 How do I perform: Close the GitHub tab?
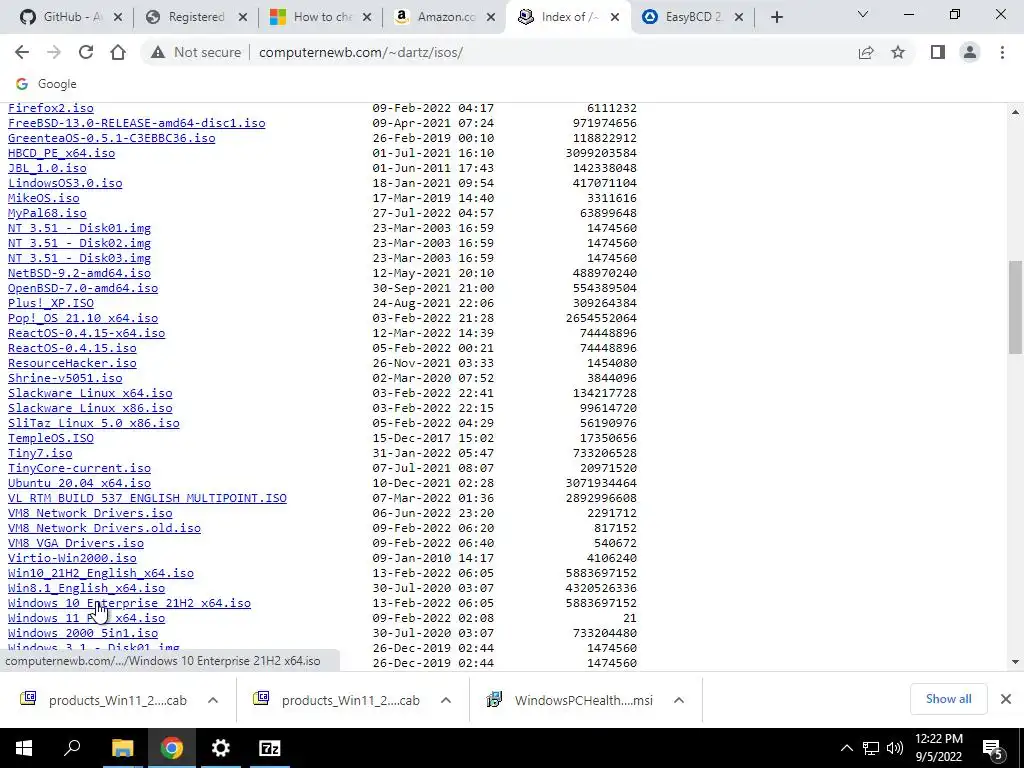118,18
